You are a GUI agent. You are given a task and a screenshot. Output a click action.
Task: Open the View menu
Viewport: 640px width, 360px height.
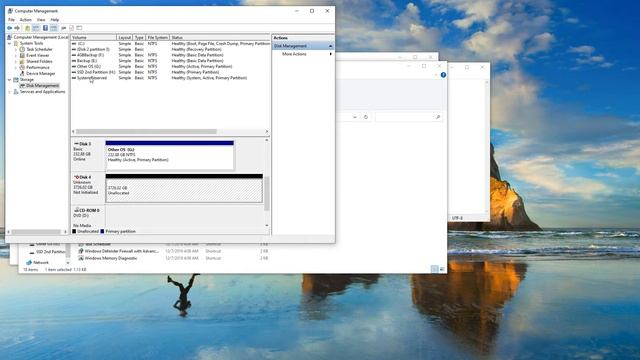click(x=41, y=20)
